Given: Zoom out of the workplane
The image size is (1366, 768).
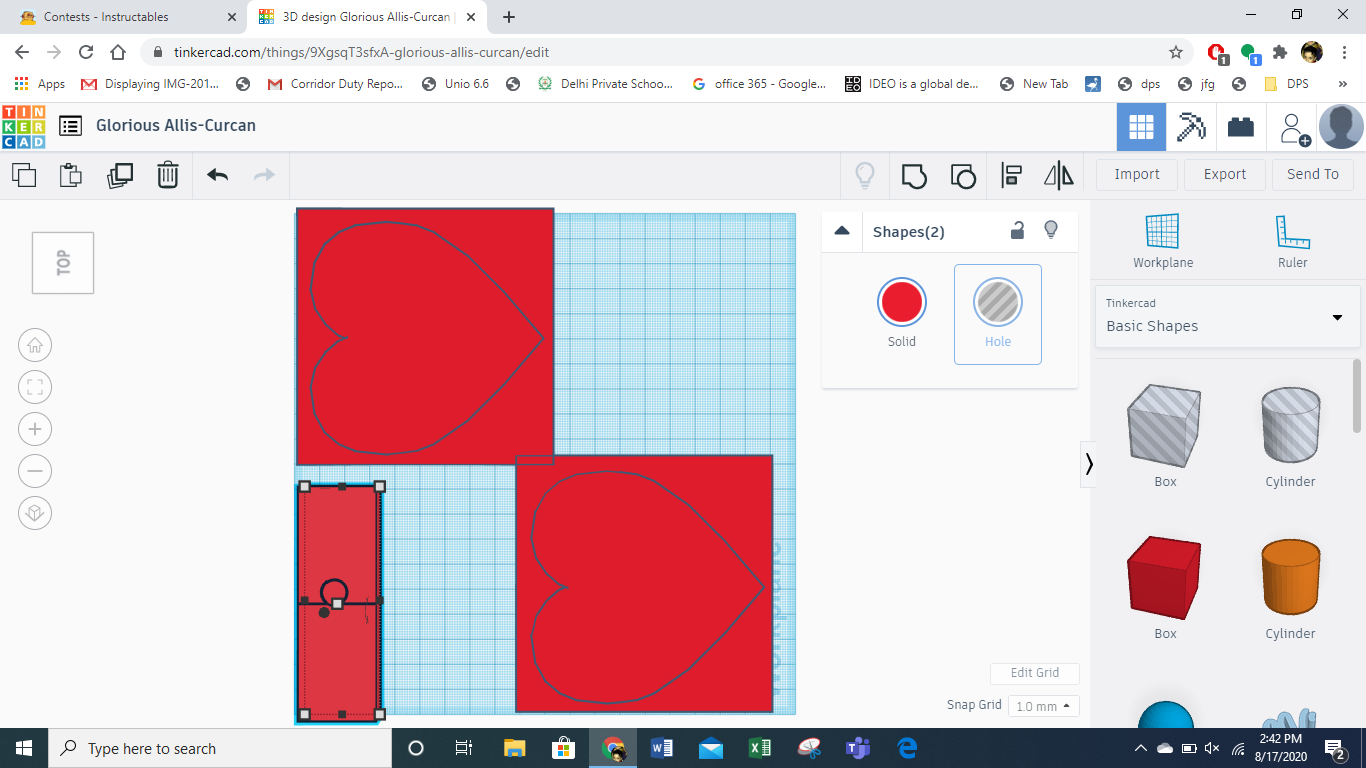Looking at the screenshot, I should [x=35, y=472].
